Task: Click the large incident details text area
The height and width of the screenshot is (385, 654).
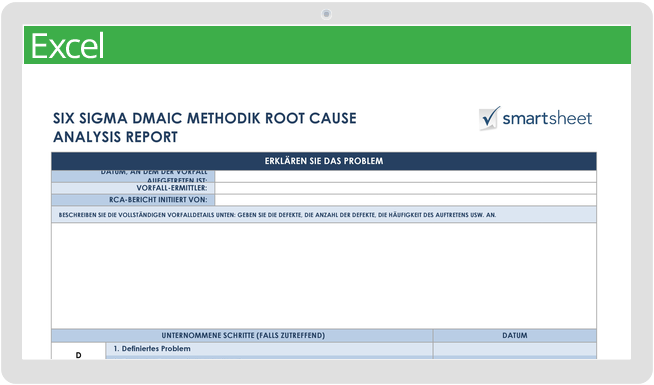Action: [x=324, y=276]
